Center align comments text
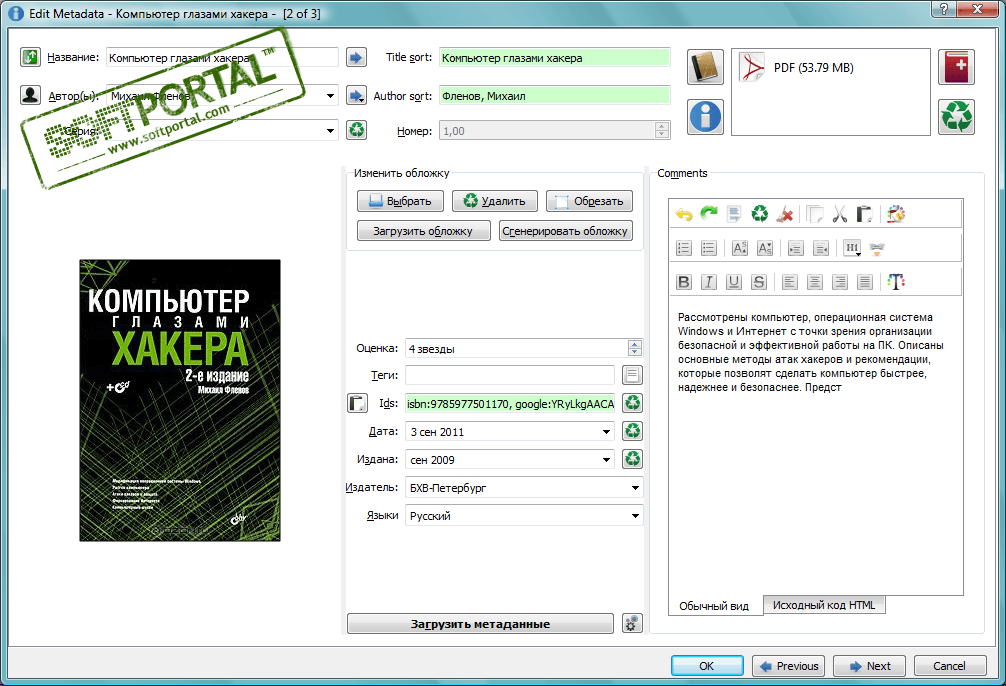The width and height of the screenshot is (1006, 686). point(815,282)
